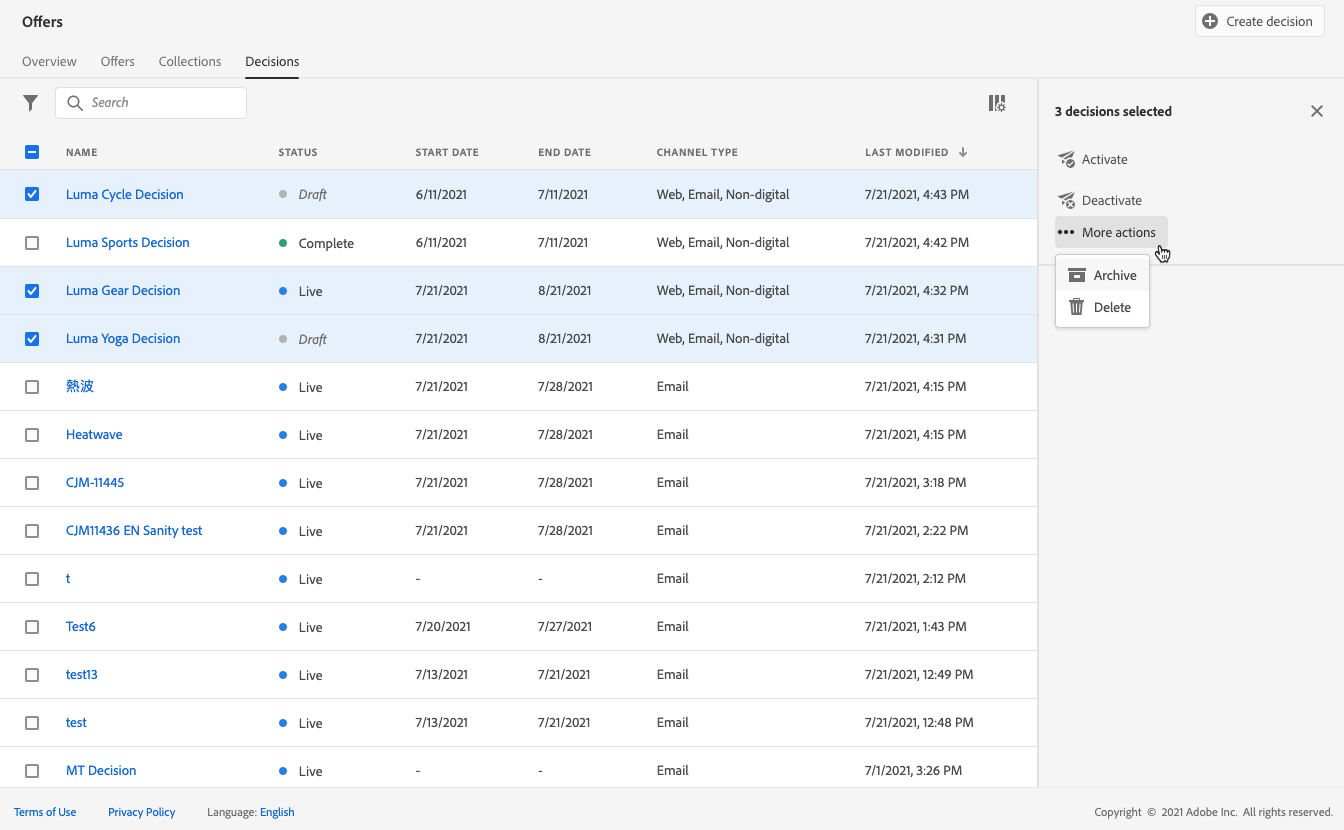
Task: Click the Archive box icon
Action: [x=1077, y=276]
